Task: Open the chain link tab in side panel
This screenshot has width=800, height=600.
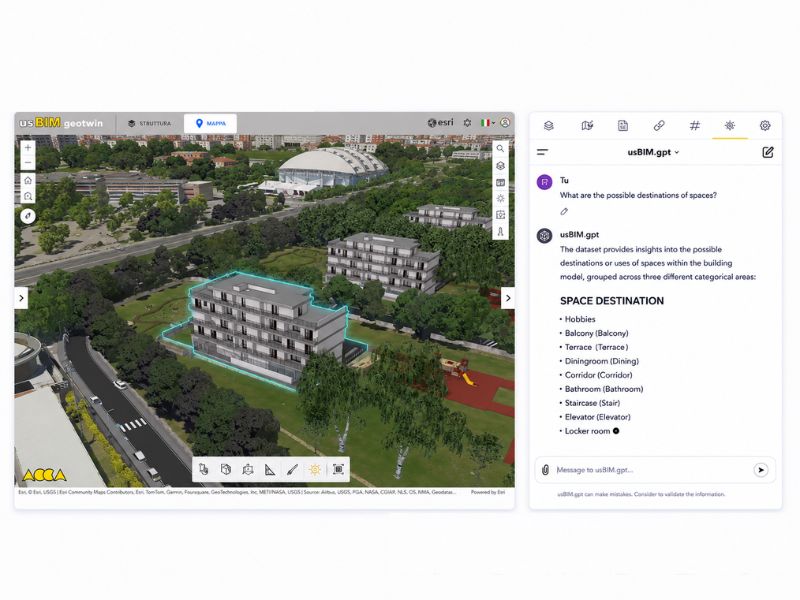Action: coord(659,126)
